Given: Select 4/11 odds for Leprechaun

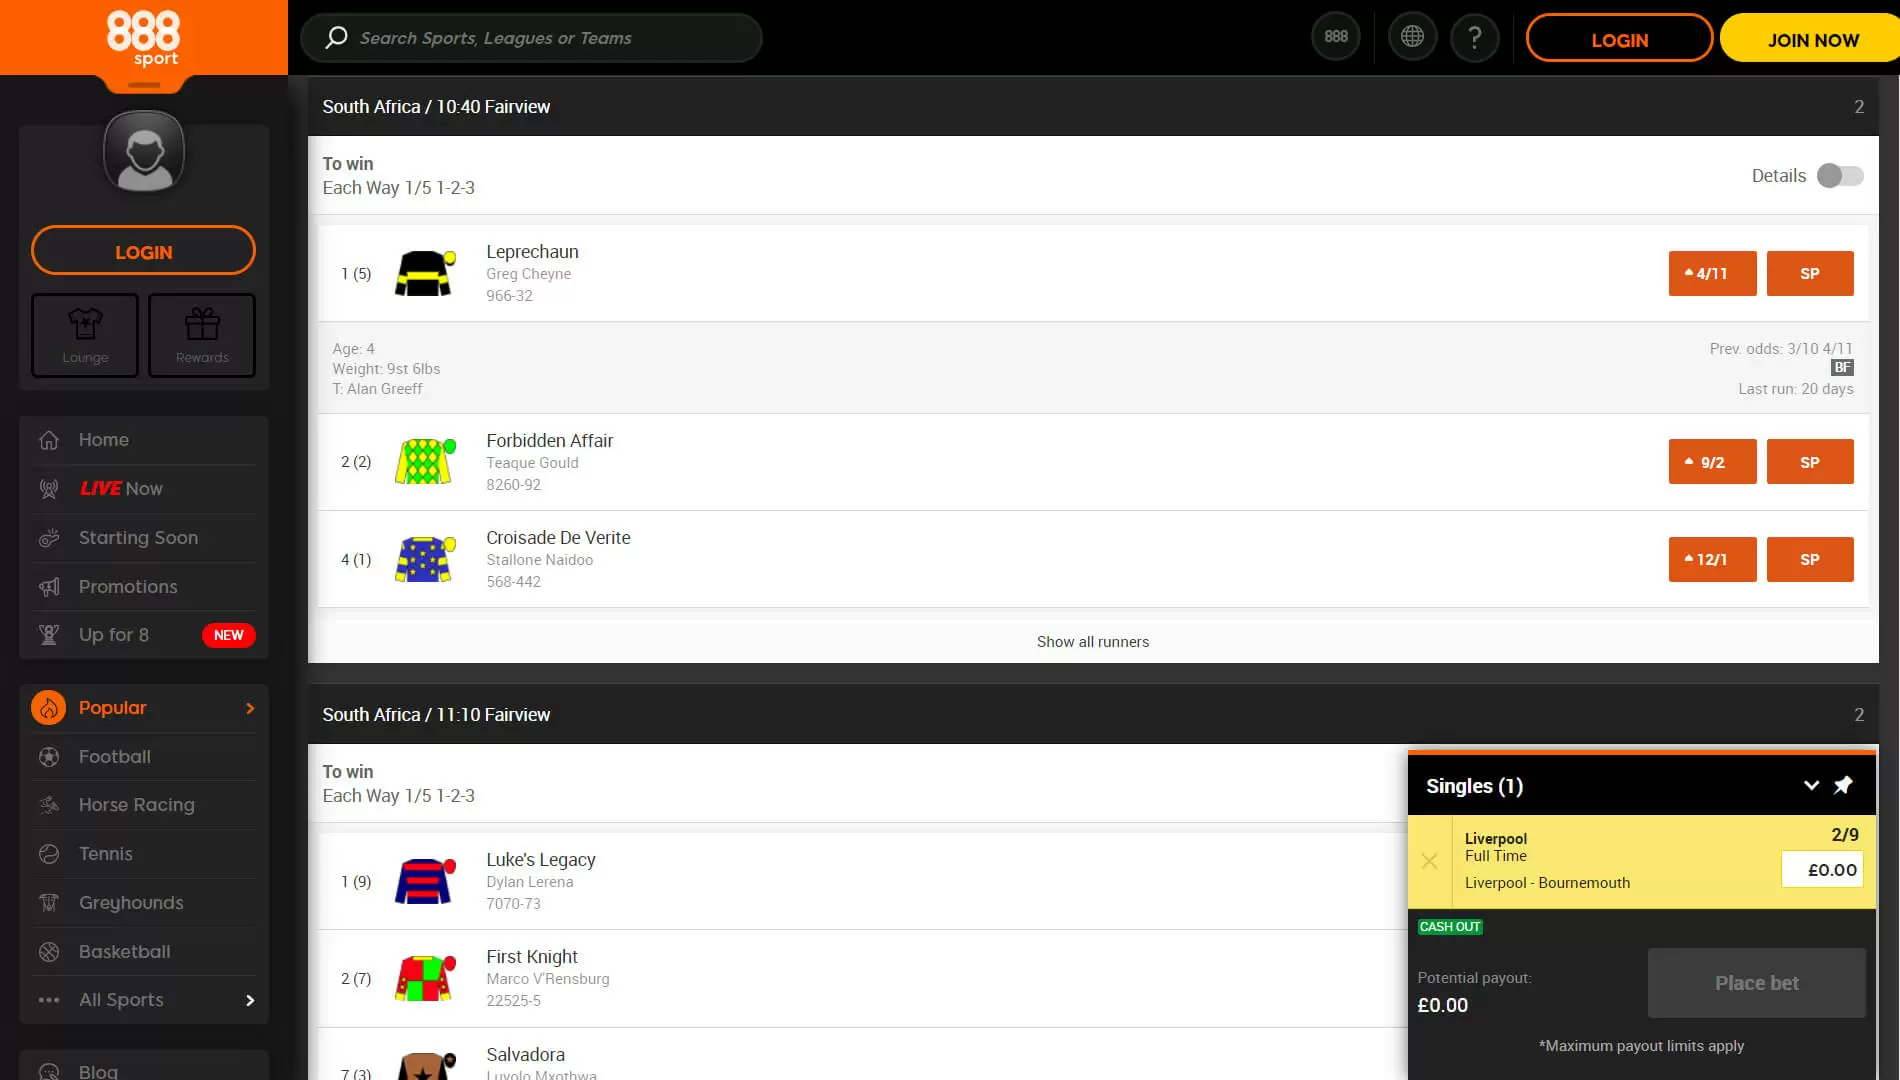Looking at the screenshot, I should tap(1712, 274).
